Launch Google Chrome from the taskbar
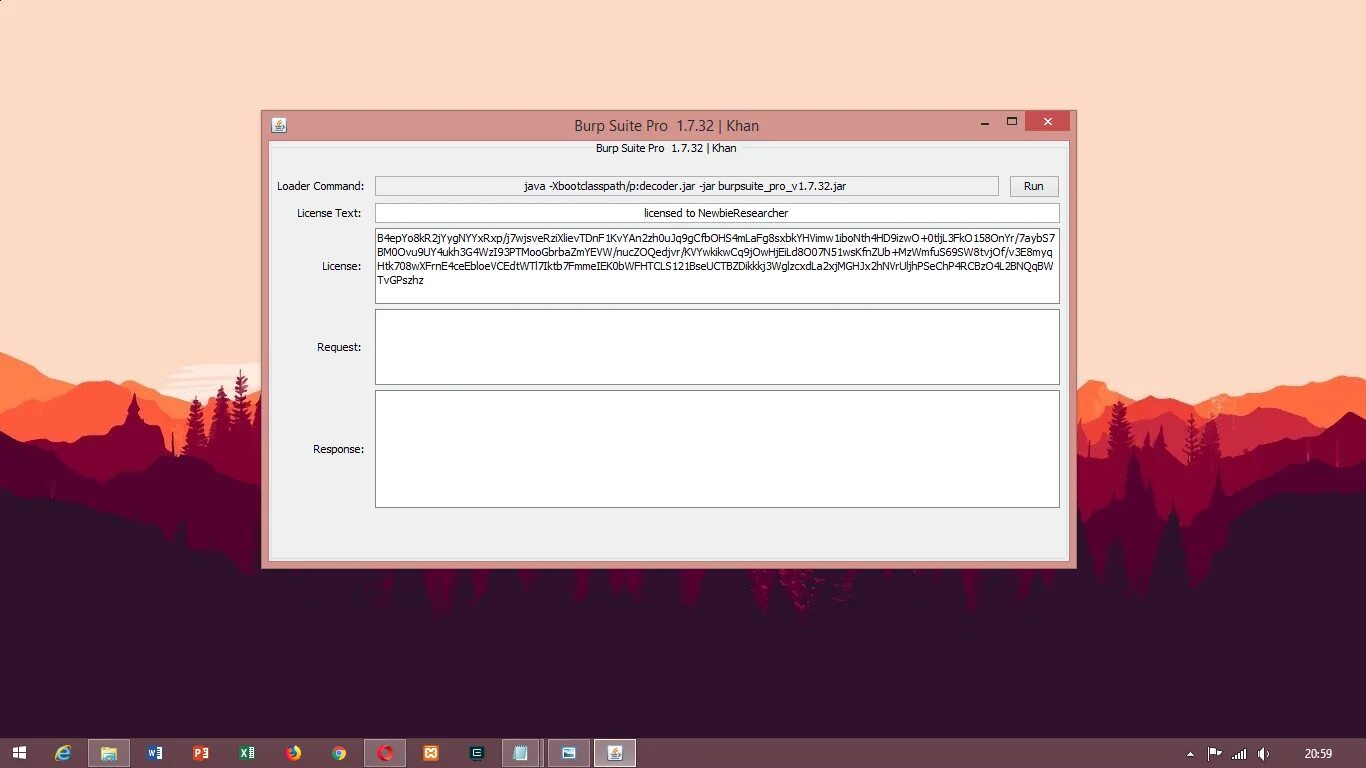Image resolution: width=1366 pixels, height=768 pixels. (339, 753)
